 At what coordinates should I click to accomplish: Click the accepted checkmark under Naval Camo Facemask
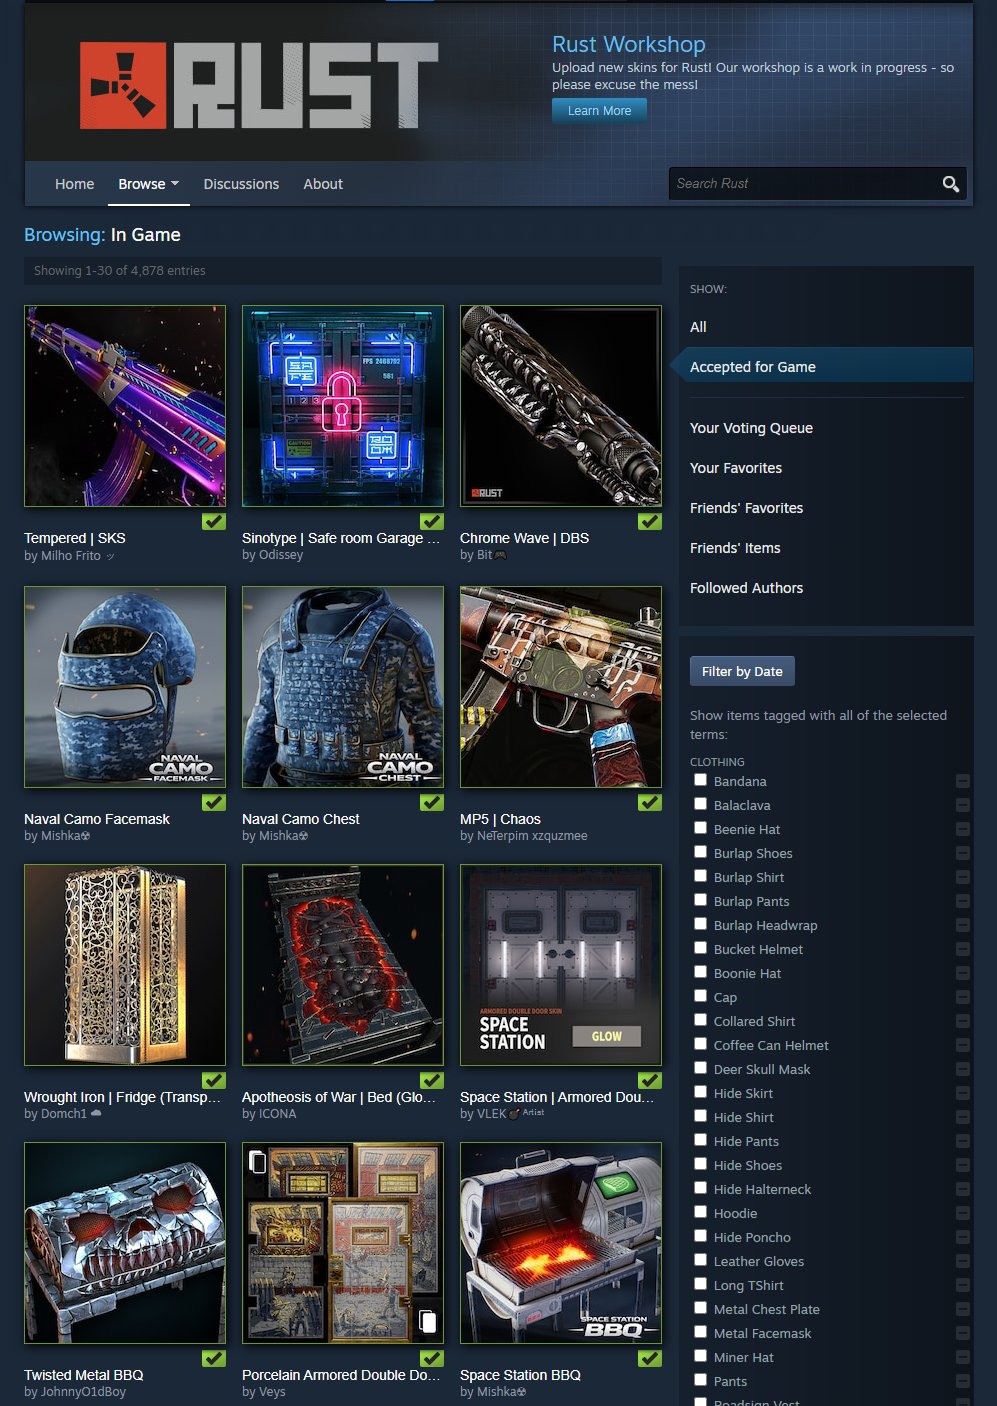pos(214,802)
